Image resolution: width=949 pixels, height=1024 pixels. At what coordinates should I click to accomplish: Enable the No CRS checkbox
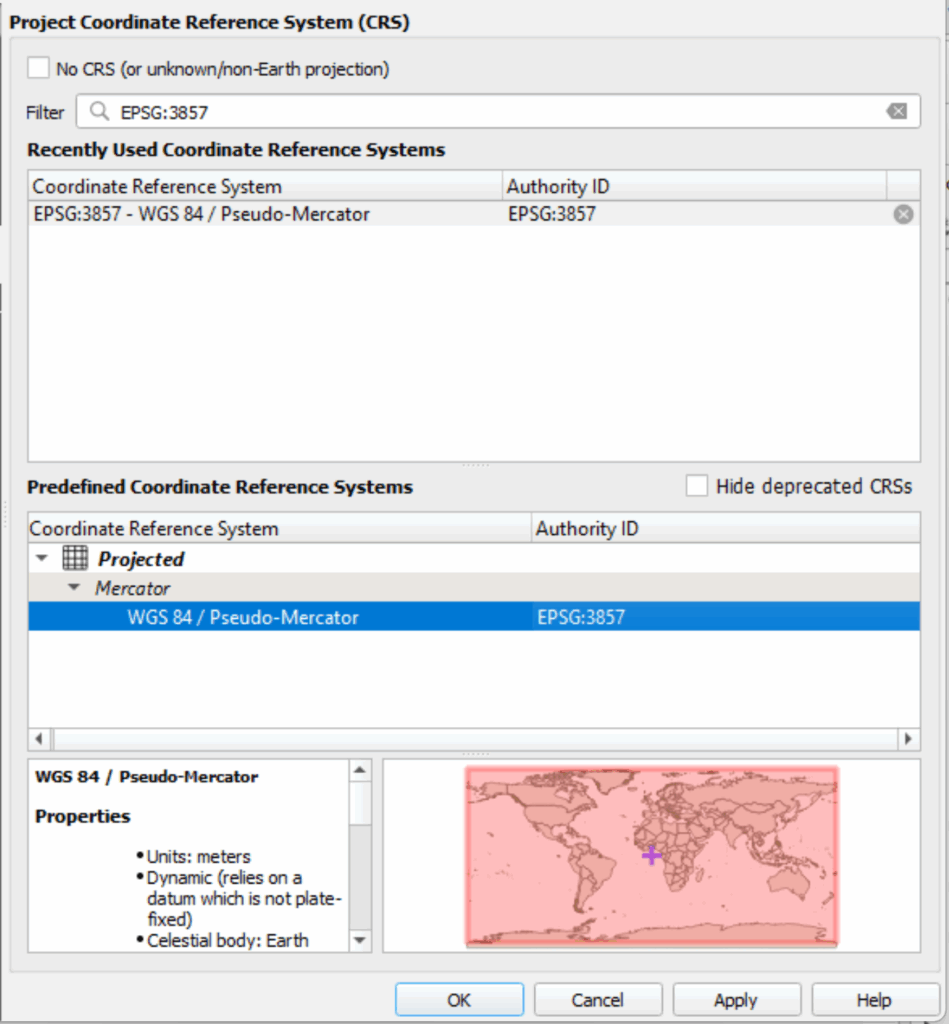[39, 68]
